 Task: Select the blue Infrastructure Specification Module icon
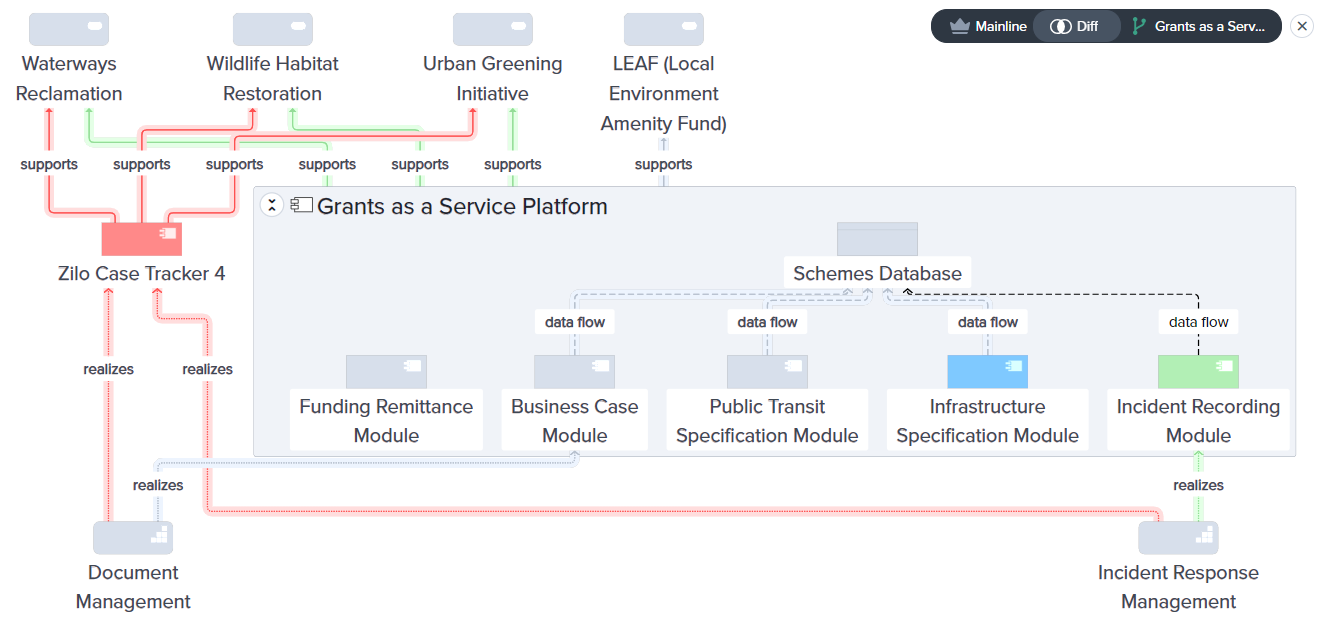[987, 370]
